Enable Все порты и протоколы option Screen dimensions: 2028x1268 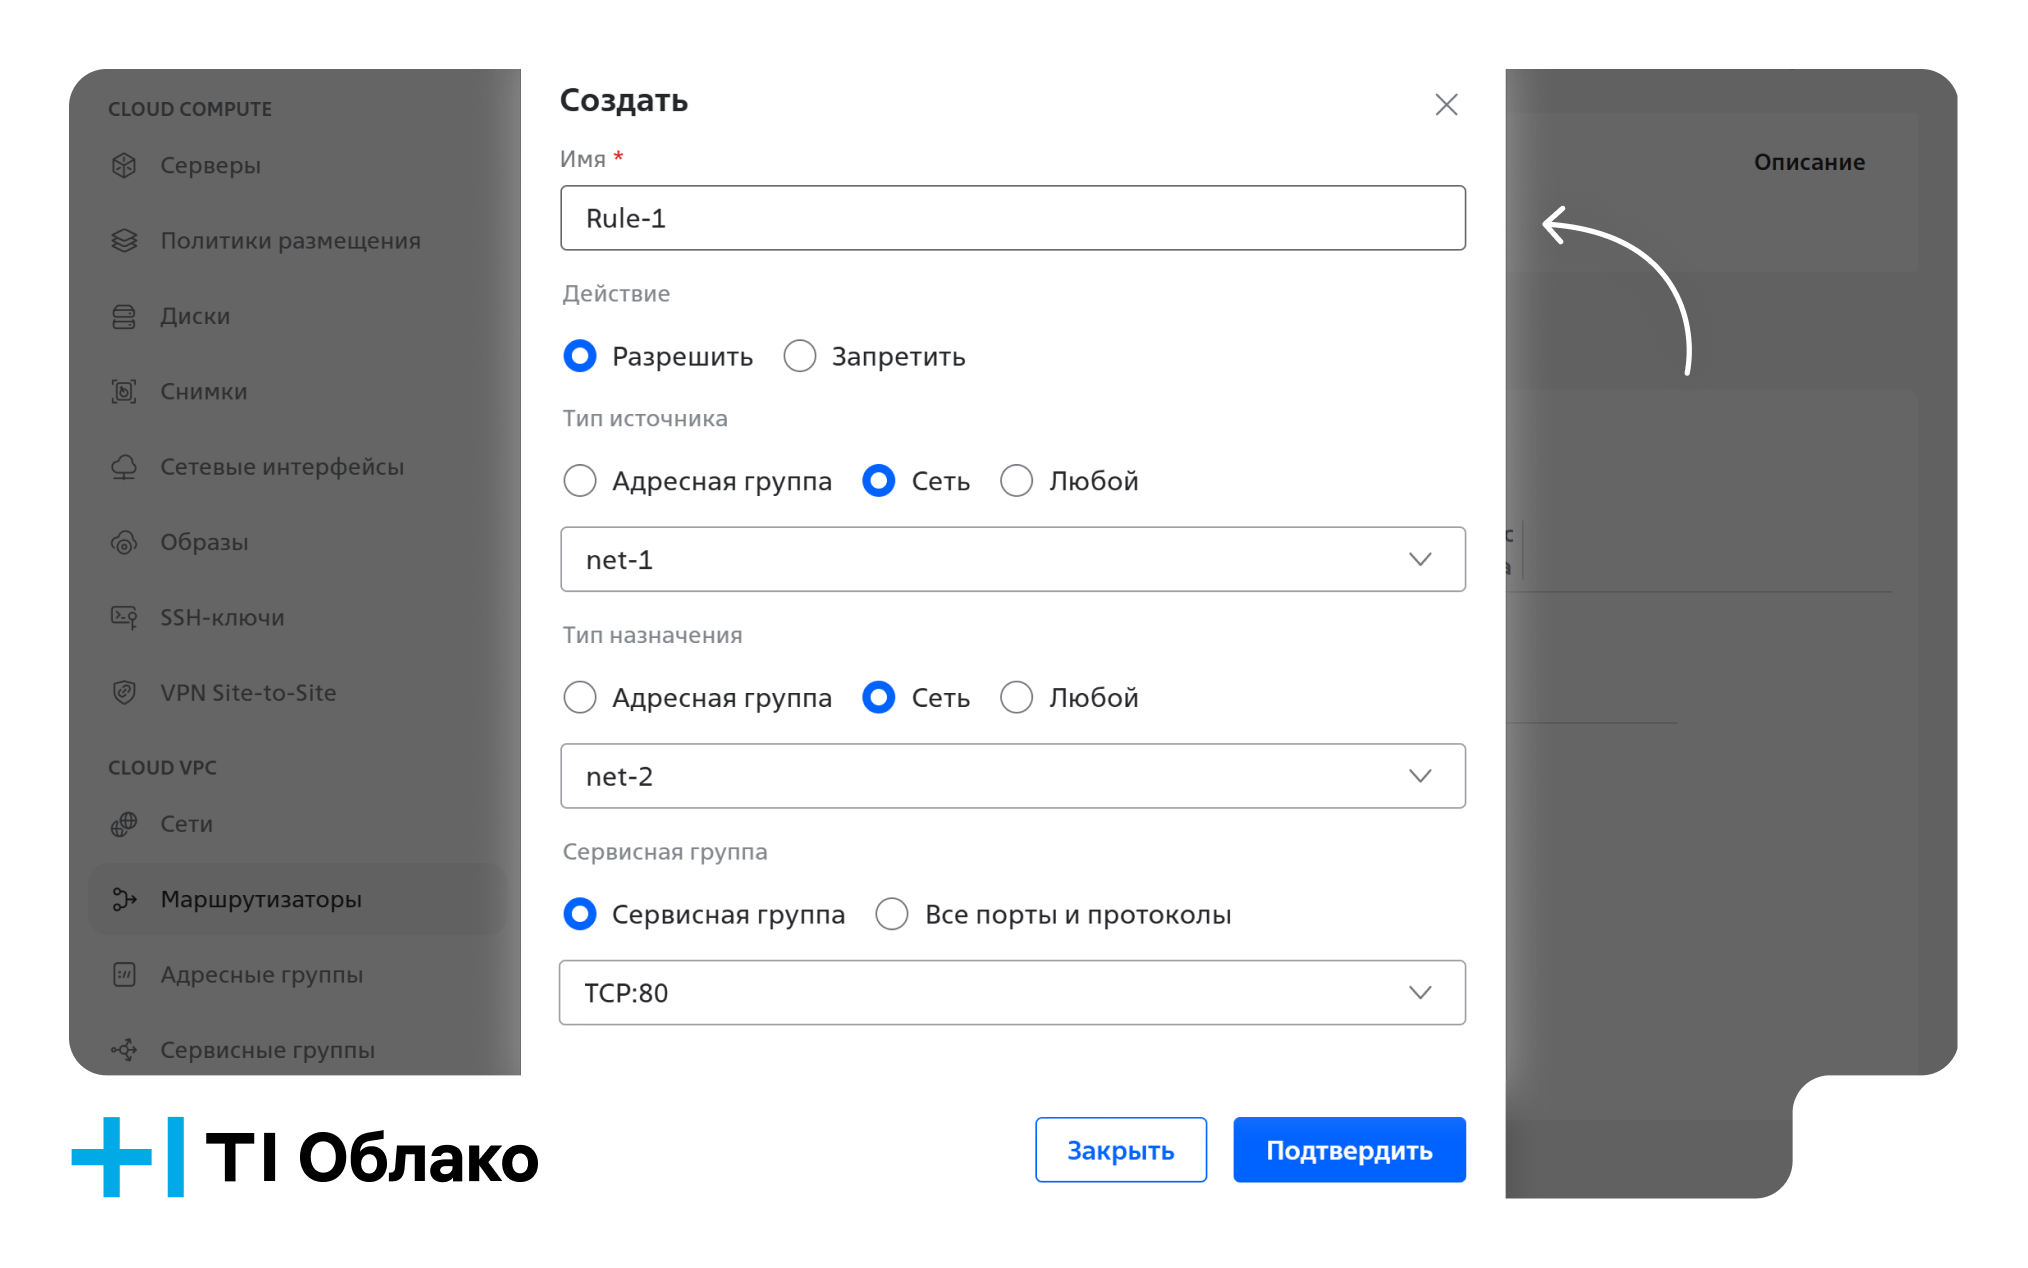892,914
